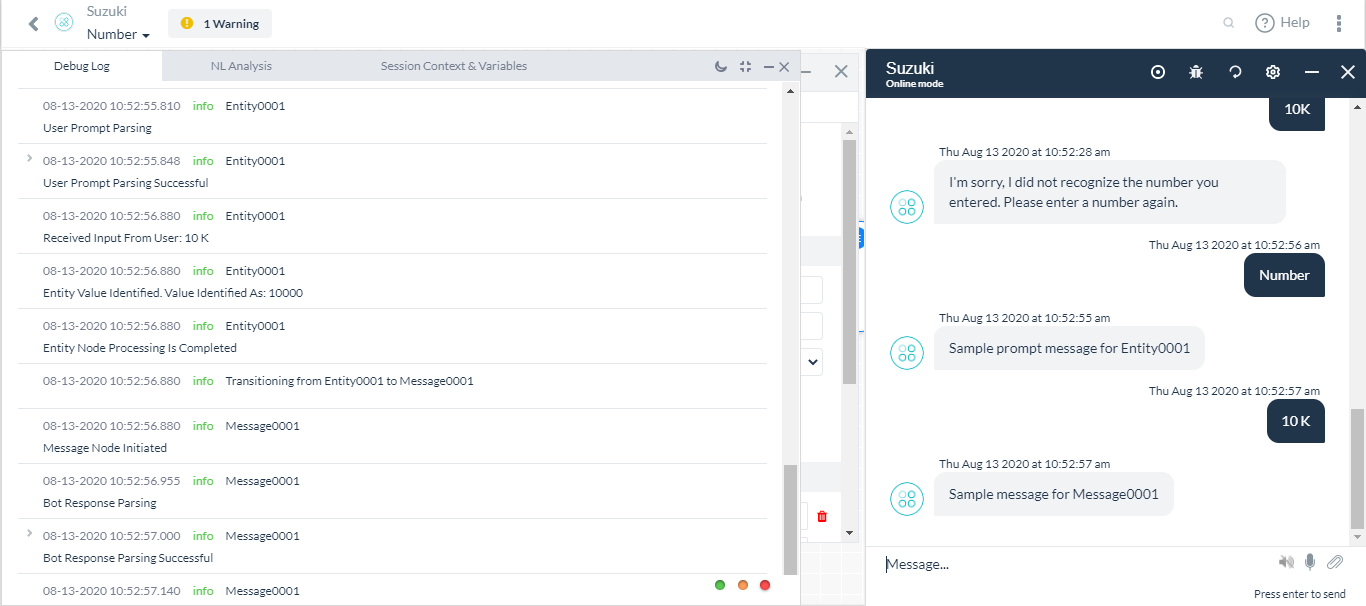Minimize the debug log panel
This screenshot has height=606, width=1366.
point(769,67)
